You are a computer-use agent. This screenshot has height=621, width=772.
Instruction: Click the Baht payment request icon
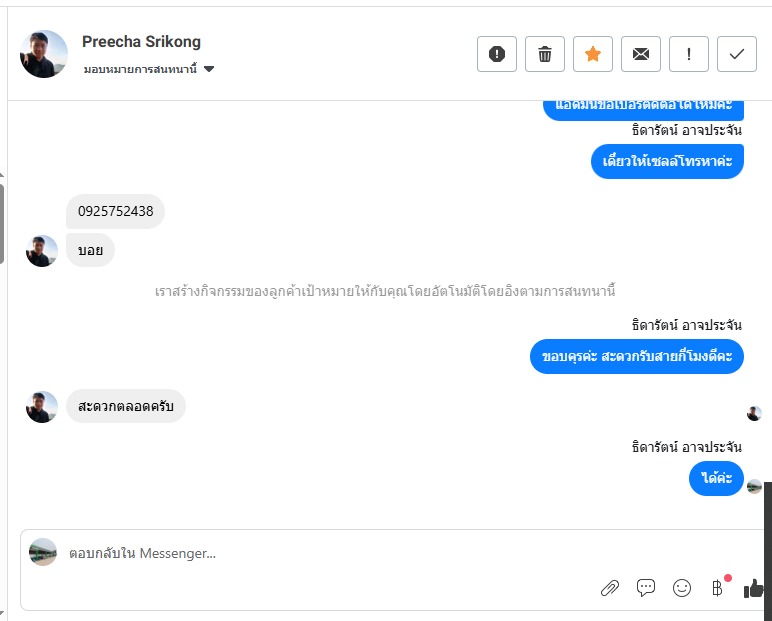coord(717,588)
